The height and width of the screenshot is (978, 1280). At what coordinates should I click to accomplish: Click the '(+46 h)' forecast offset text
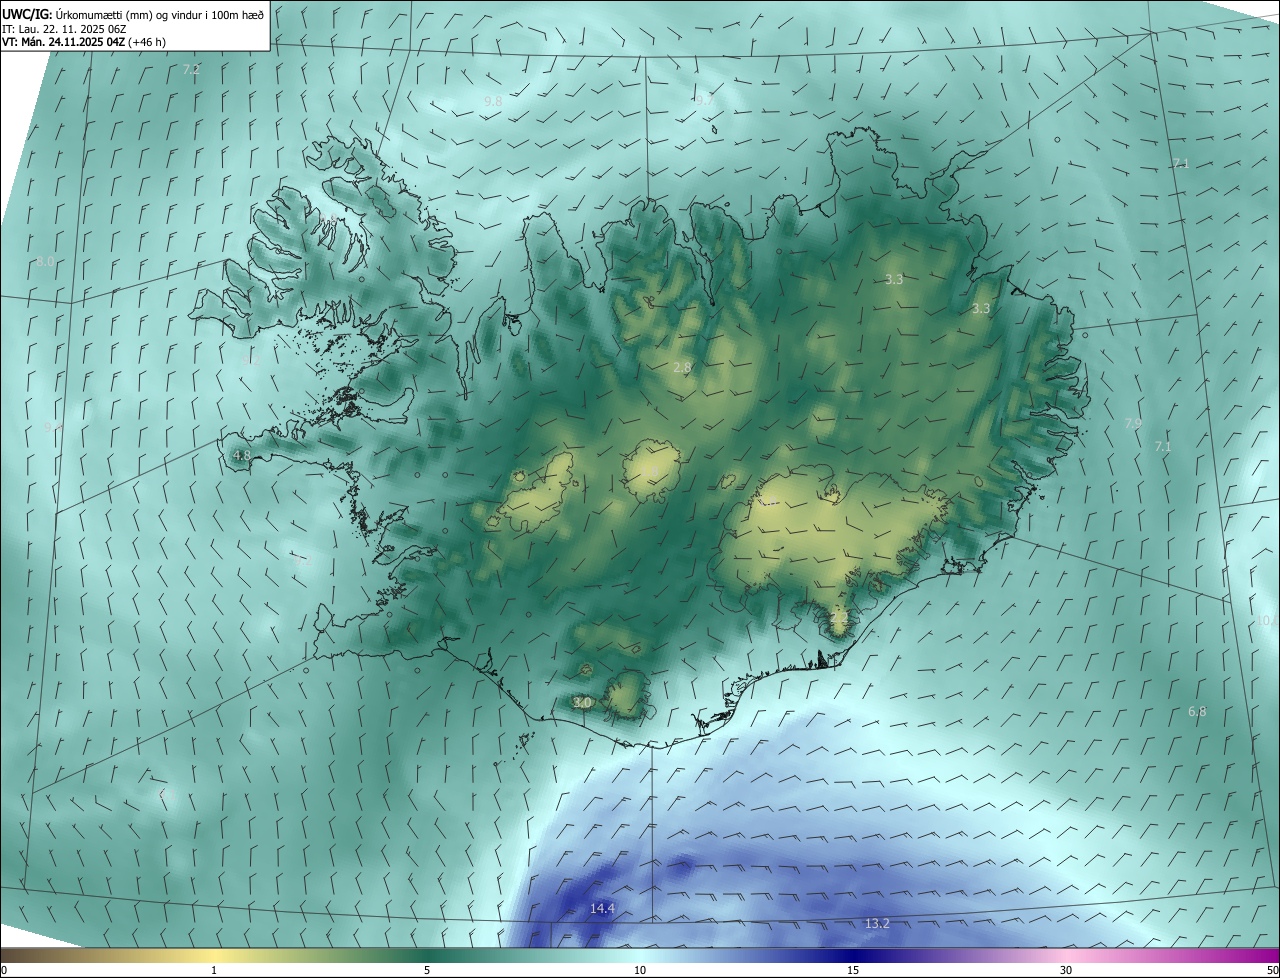pyautogui.click(x=147, y=42)
